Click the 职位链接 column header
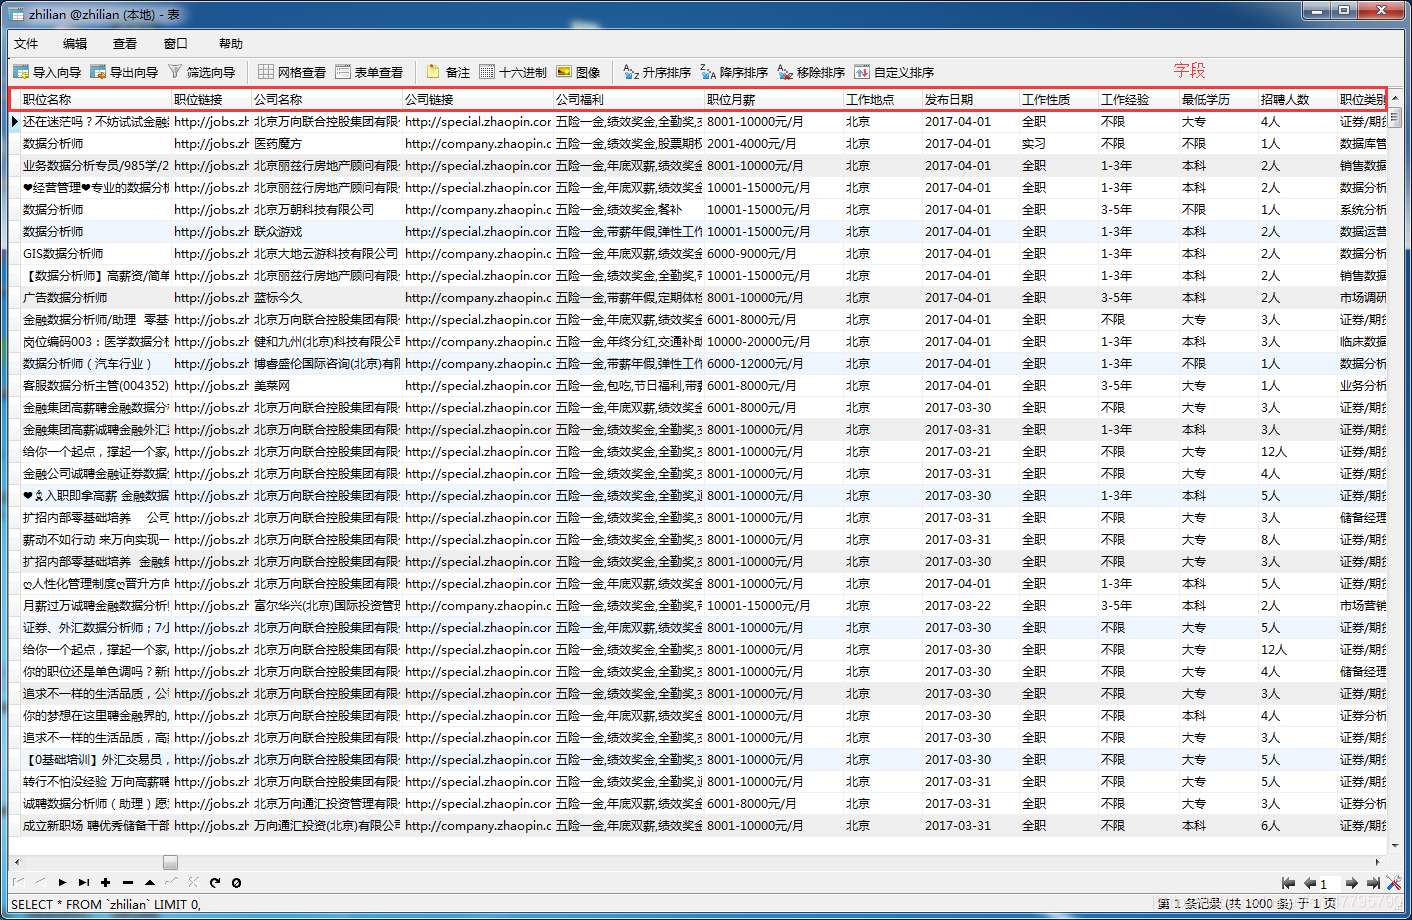The image size is (1412, 920). (x=212, y=99)
